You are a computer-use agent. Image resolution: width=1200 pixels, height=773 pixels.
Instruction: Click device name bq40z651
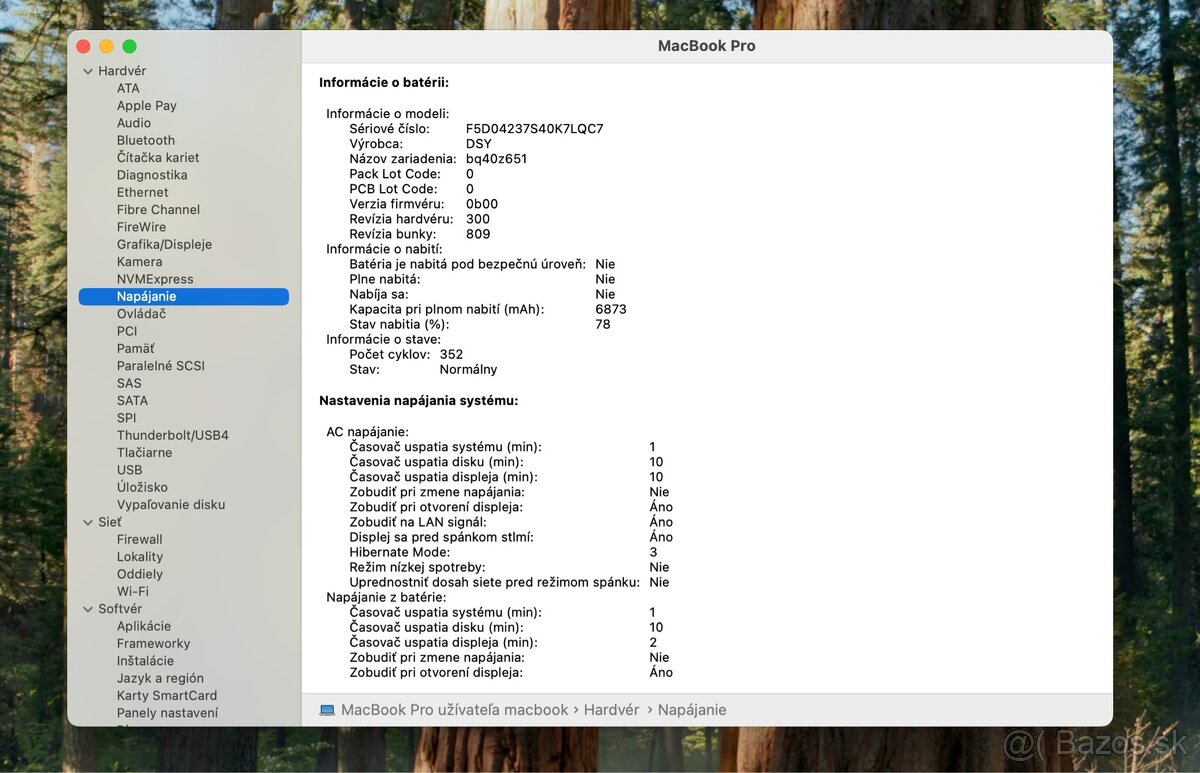click(496, 159)
